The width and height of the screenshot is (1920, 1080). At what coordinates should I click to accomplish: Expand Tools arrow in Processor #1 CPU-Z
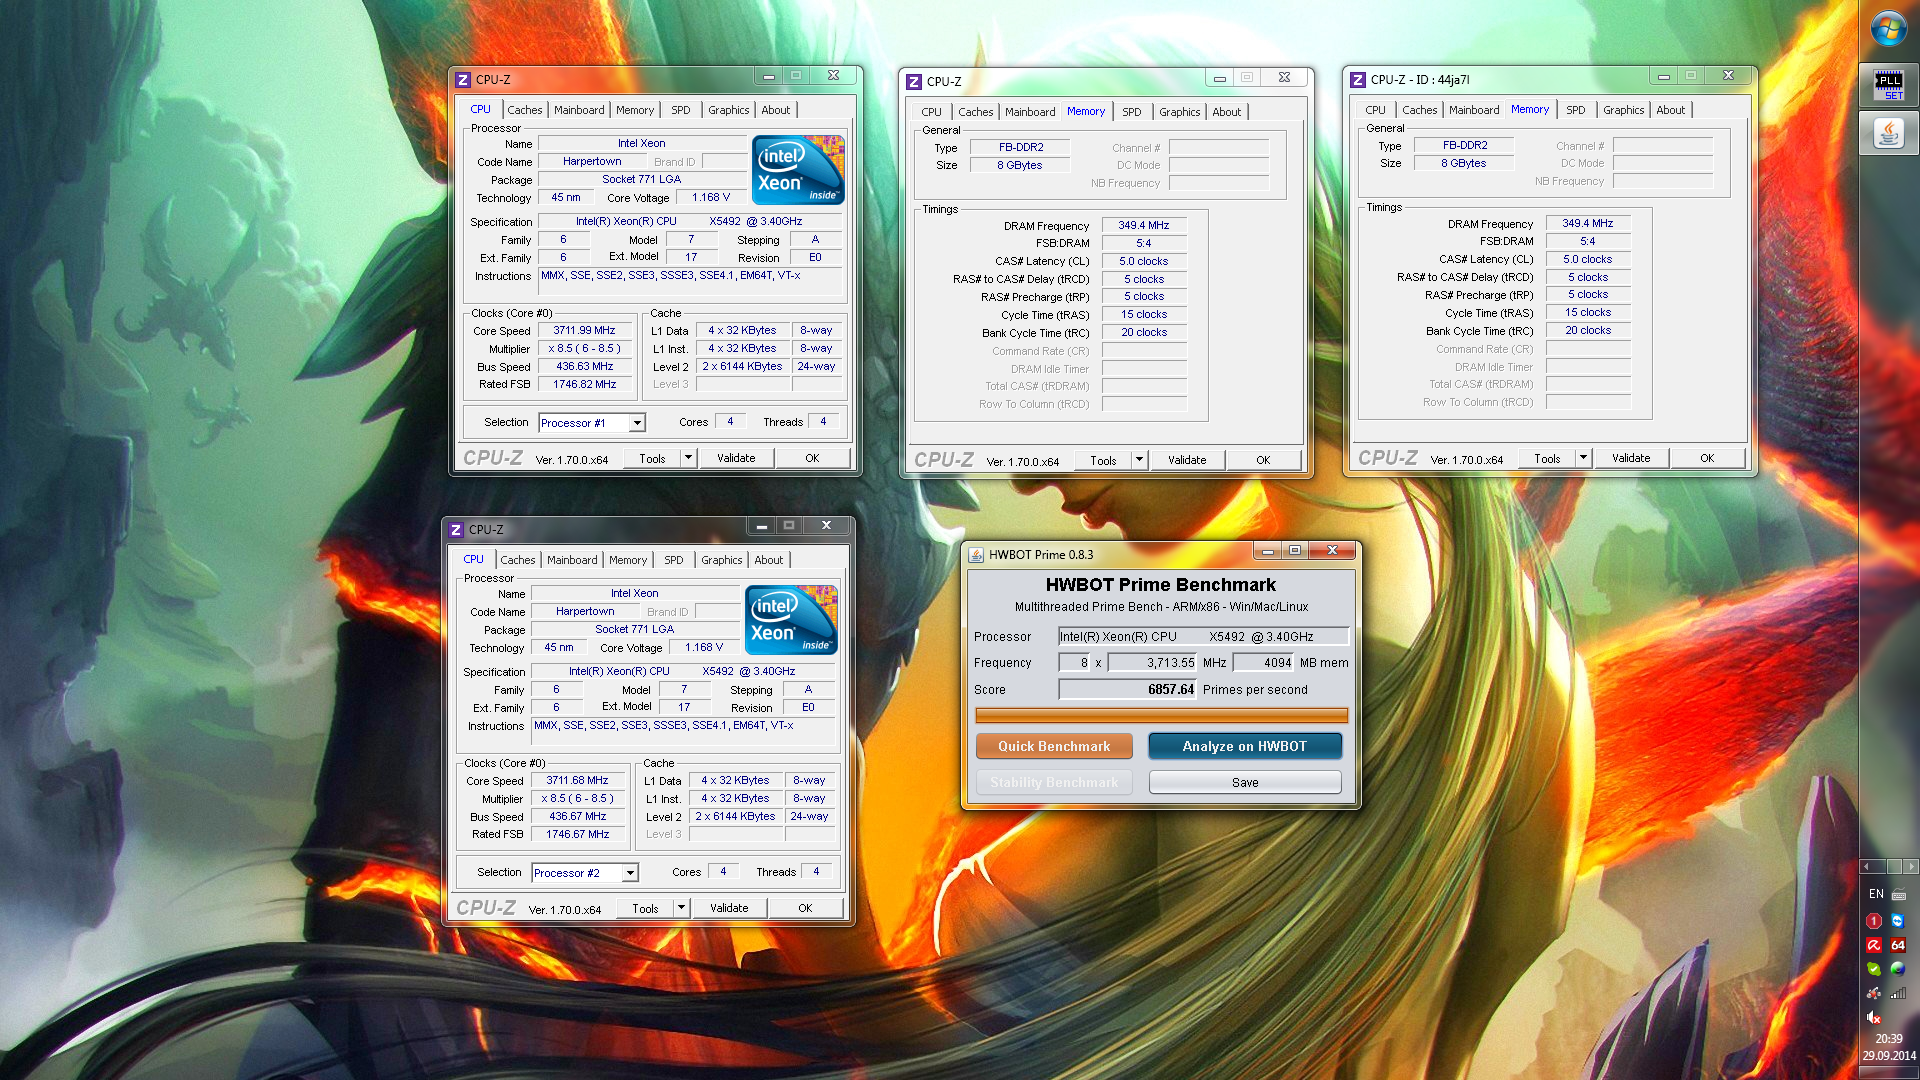pos(688,458)
